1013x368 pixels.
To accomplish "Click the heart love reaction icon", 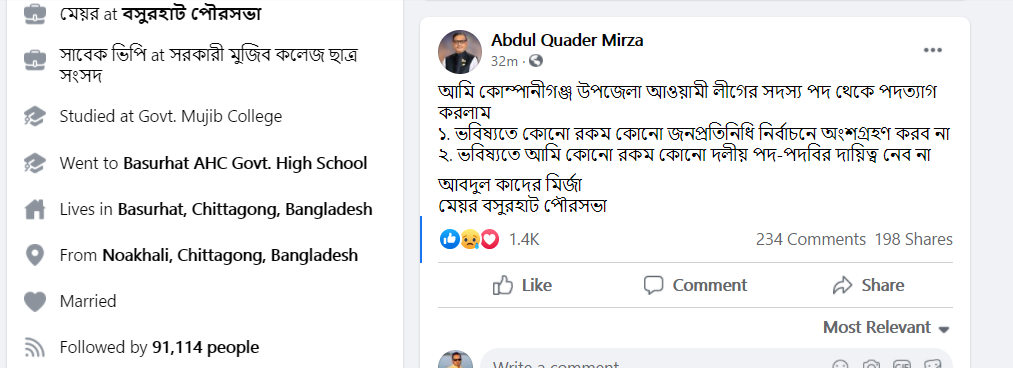I will pyautogui.click(x=490, y=240).
